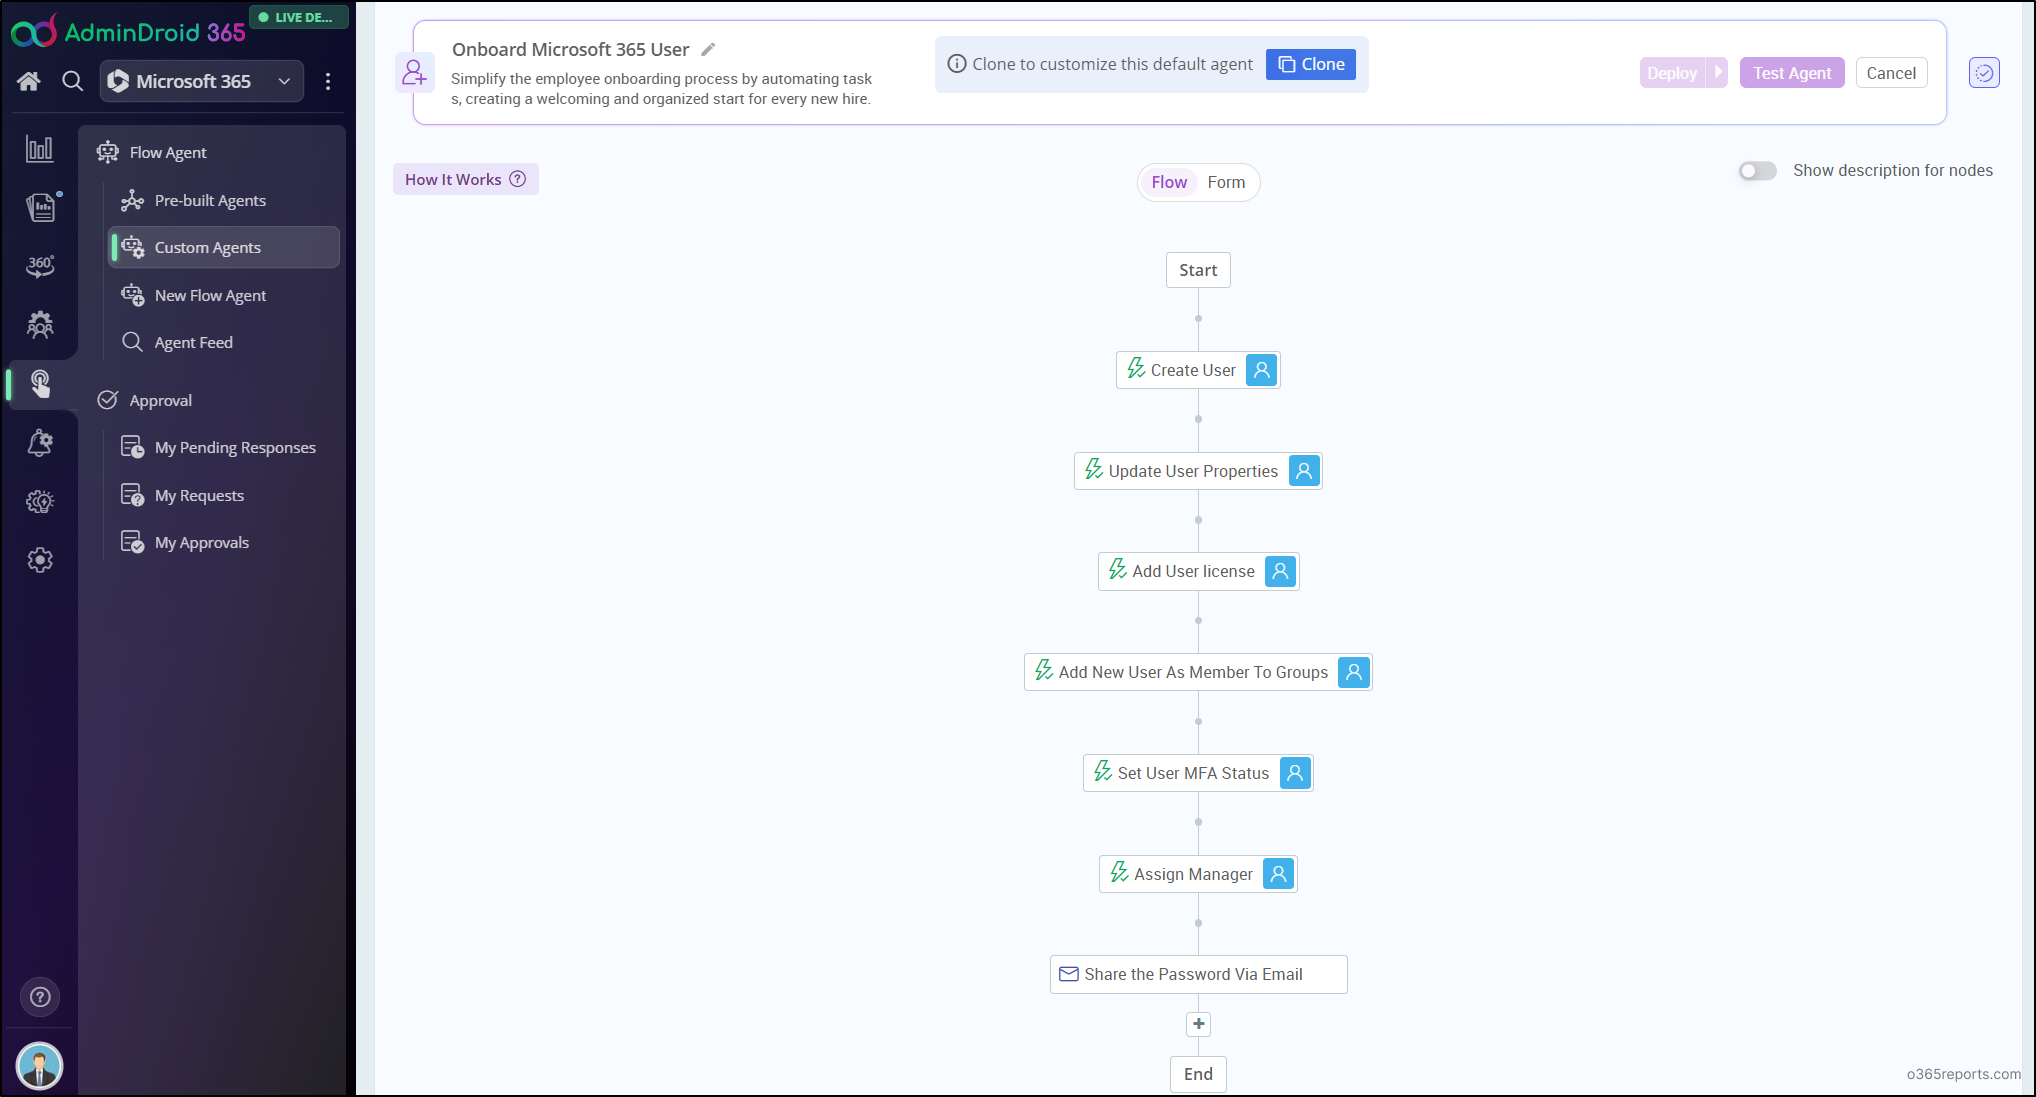Click the 360 analytics icon in the left rail

click(40, 266)
